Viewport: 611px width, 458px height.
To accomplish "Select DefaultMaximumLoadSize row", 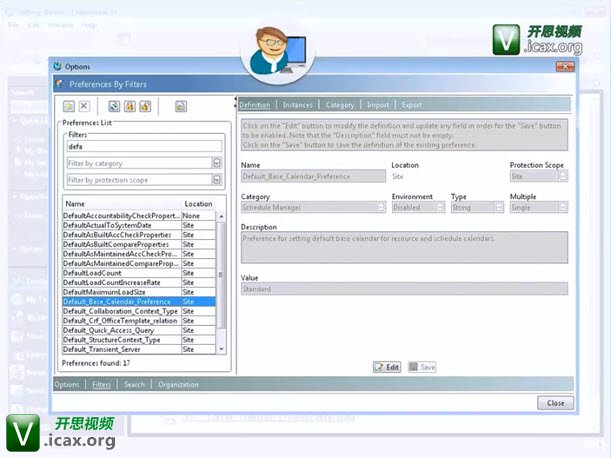I will [139, 292].
